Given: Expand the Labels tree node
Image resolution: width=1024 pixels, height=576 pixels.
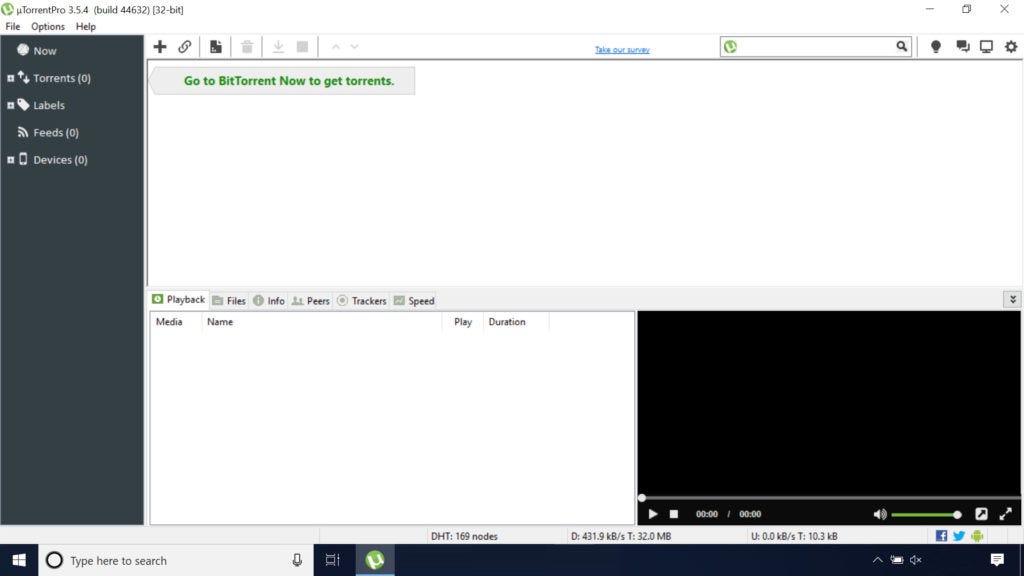Looking at the screenshot, I should click(10, 105).
